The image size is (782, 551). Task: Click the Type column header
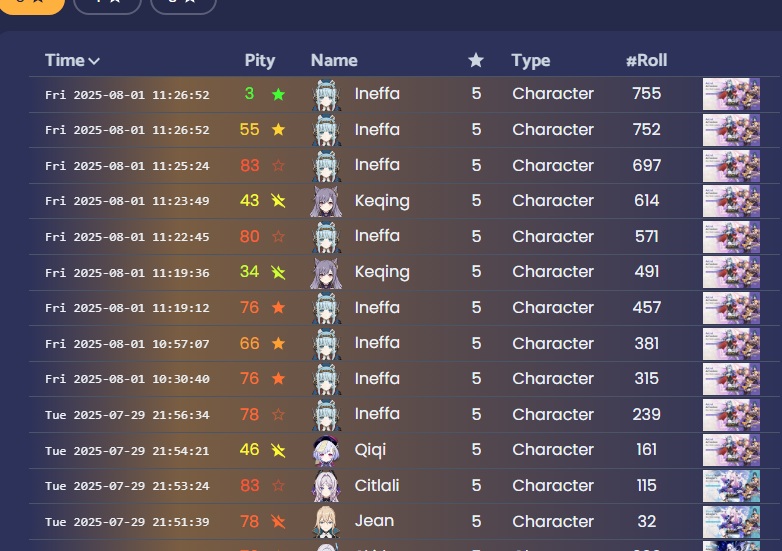click(531, 60)
